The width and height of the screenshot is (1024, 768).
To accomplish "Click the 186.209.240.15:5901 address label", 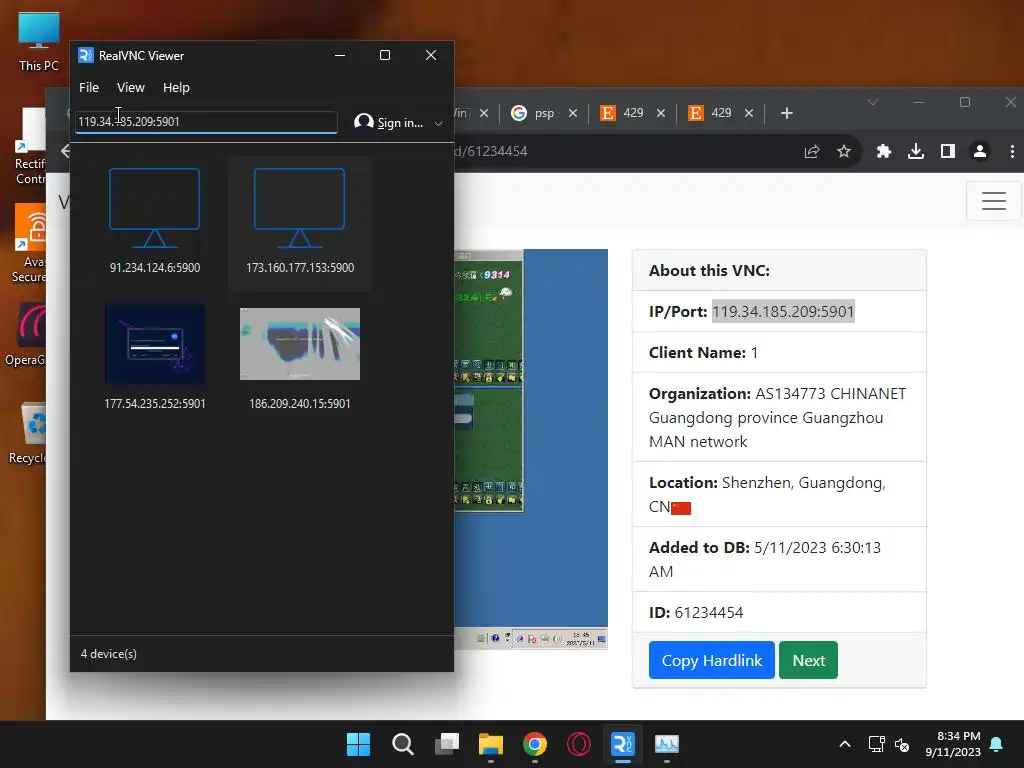I will (300, 404).
